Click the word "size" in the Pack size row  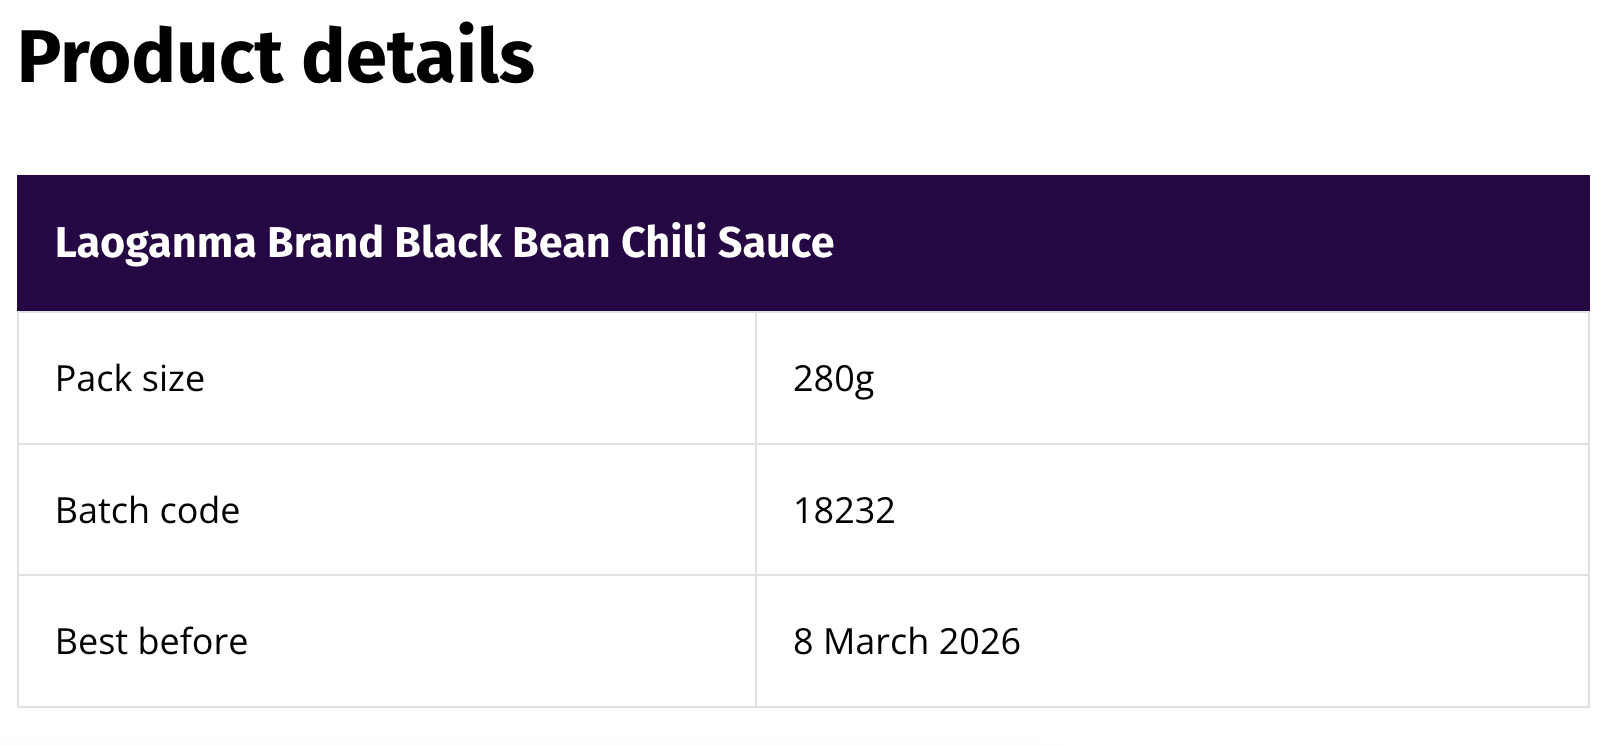pos(173,378)
